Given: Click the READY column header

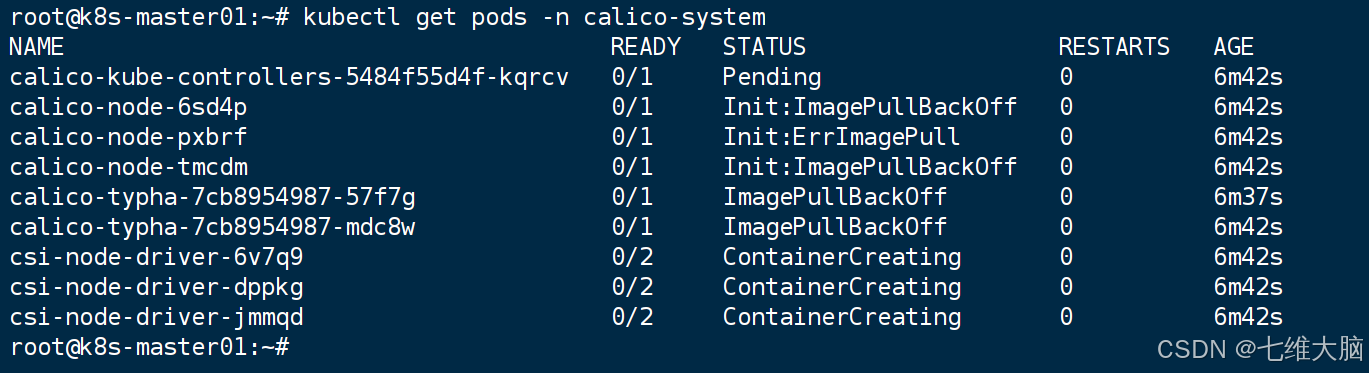Looking at the screenshot, I should click(646, 47).
